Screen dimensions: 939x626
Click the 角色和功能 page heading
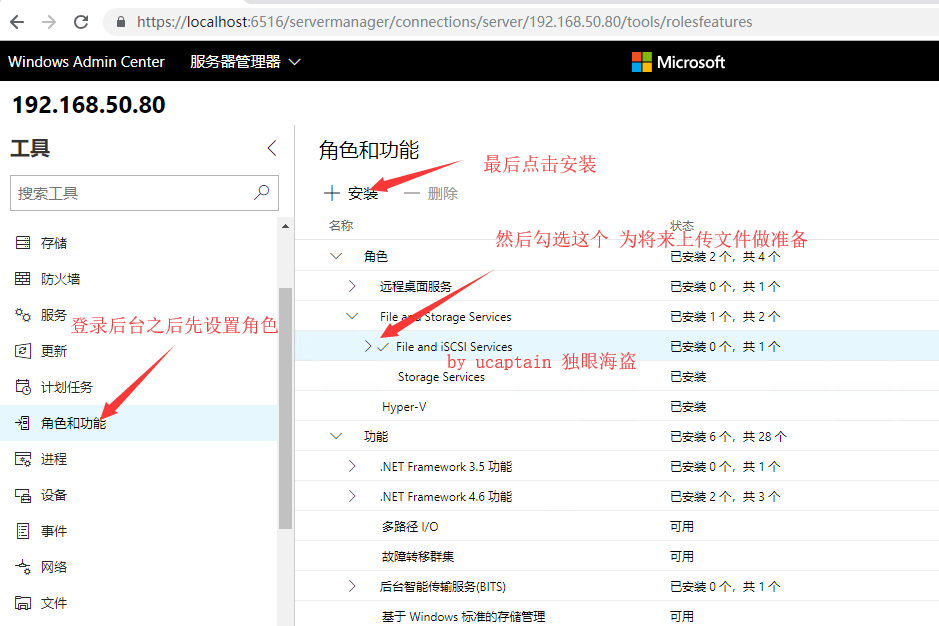[369, 150]
